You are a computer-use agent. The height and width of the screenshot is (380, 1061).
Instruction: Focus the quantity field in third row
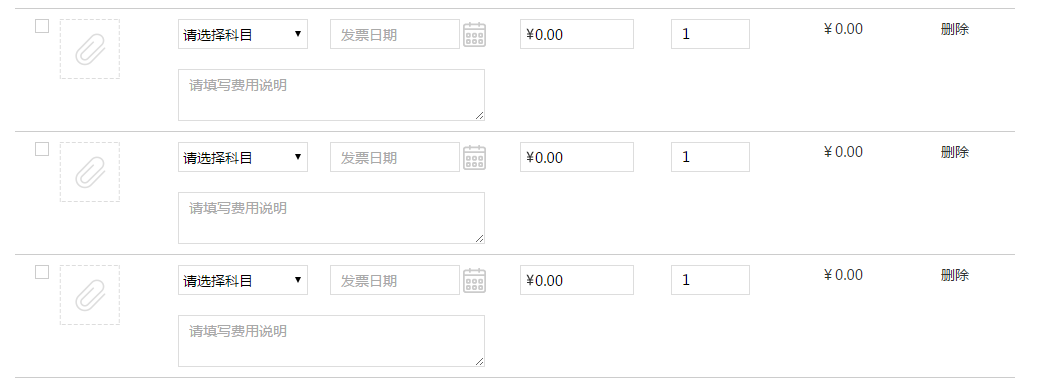[710, 281]
